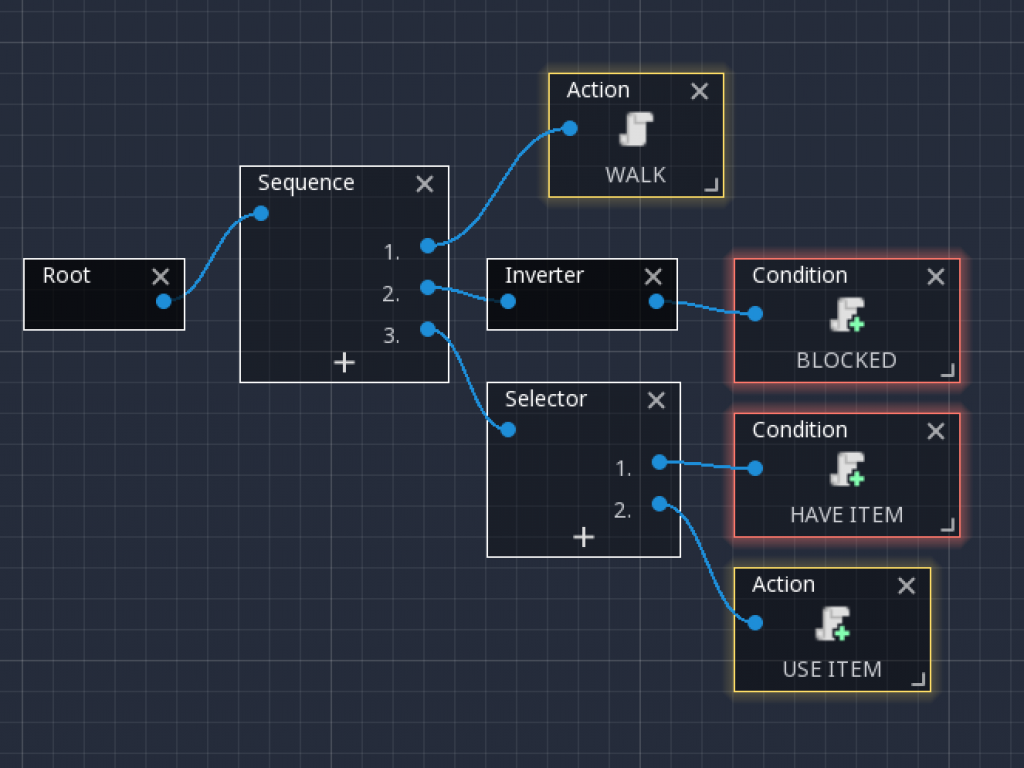Delete the BLOCKED Condition node
Viewport: 1024px width, 768px height.
tap(936, 277)
